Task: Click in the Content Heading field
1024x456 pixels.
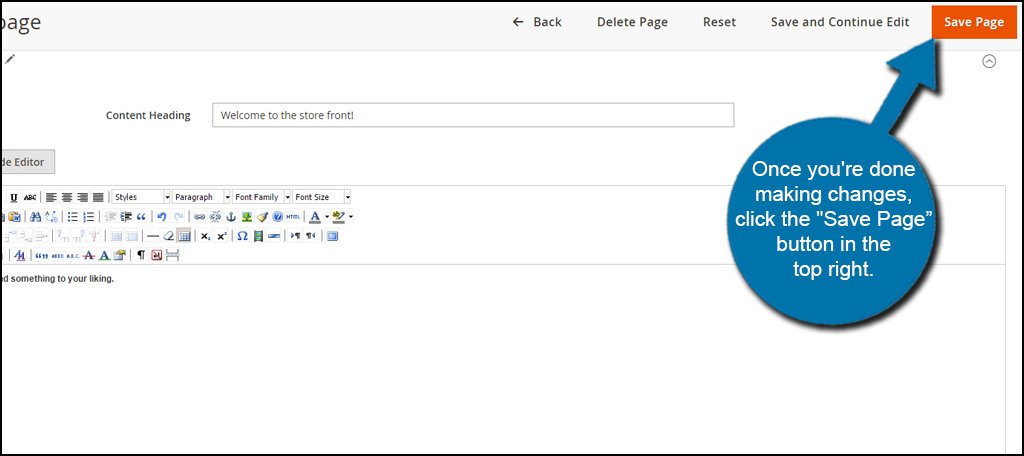Action: coord(472,115)
